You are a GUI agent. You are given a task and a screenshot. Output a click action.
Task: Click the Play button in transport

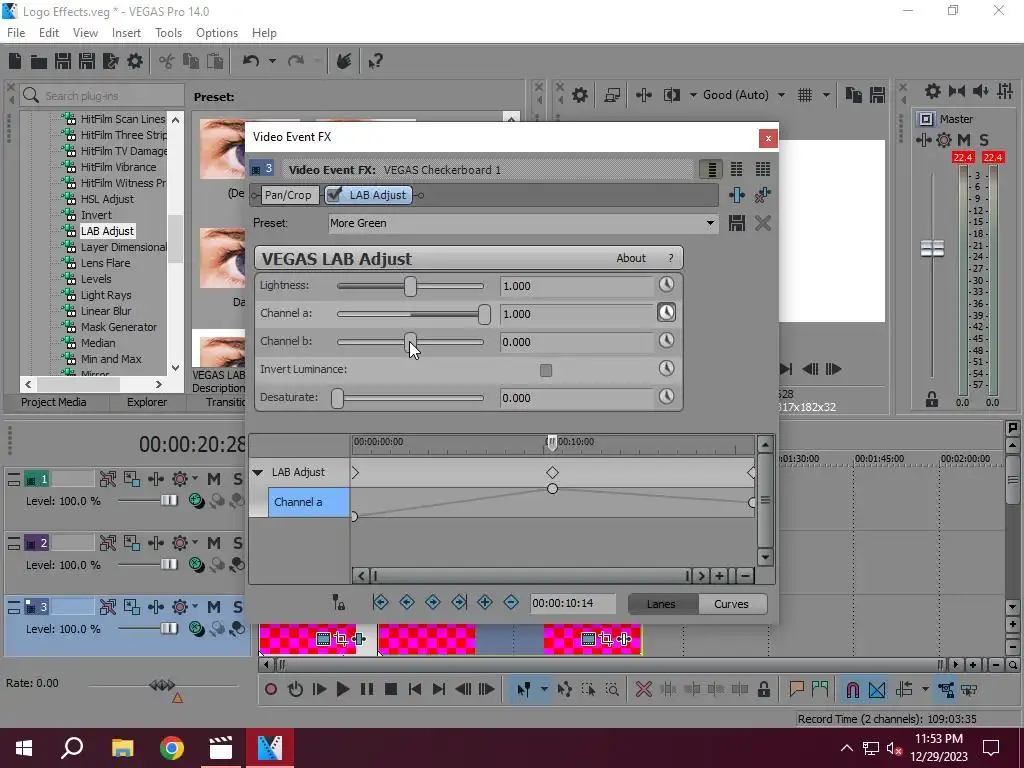coord(342,689)
